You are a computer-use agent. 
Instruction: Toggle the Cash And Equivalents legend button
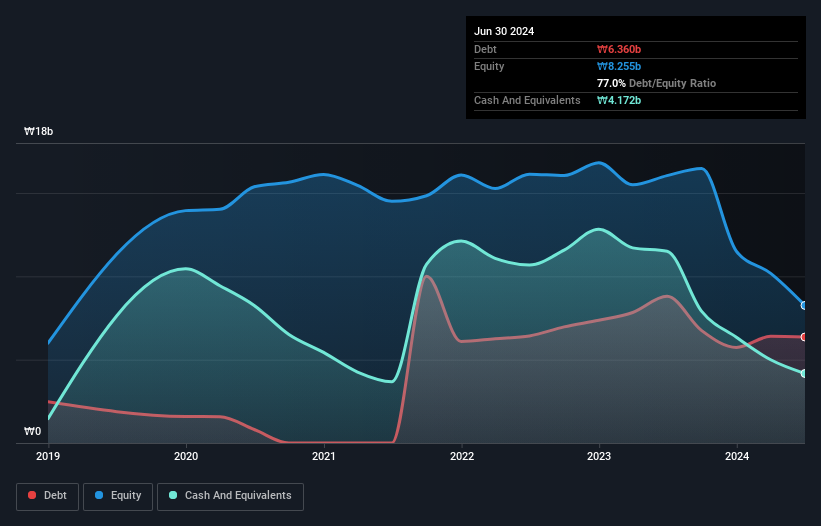pyautogui.click(x=230, y=496)
